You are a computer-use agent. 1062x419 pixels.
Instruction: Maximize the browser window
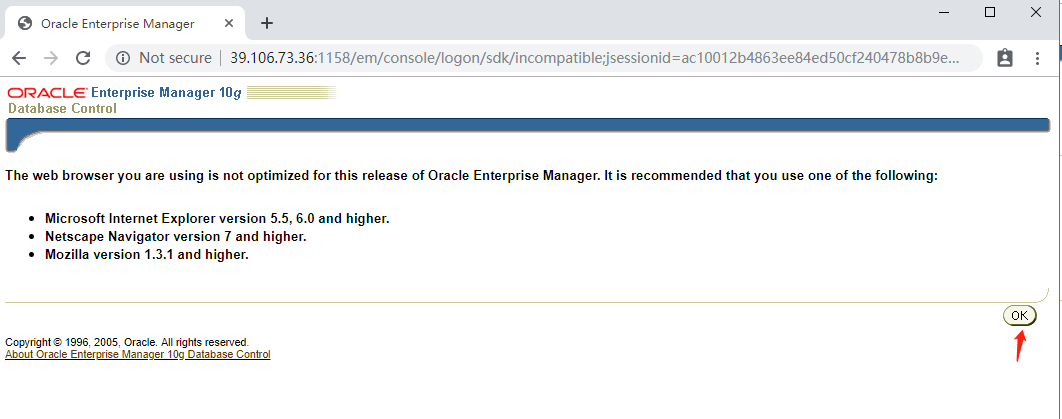coord(990,12)
